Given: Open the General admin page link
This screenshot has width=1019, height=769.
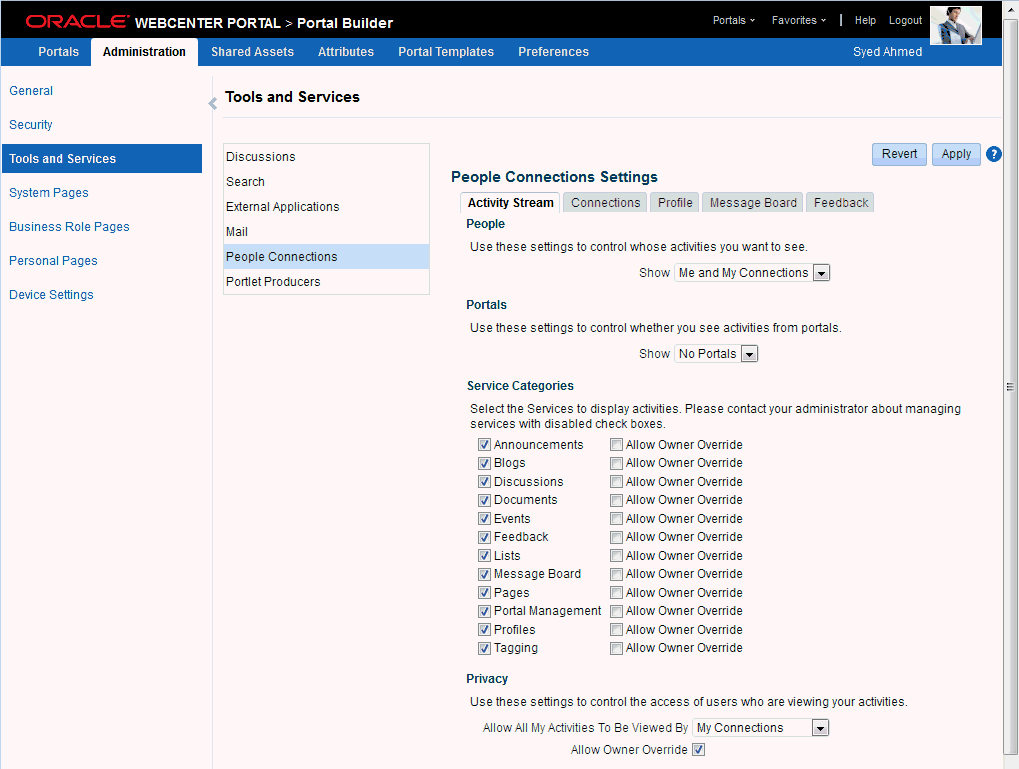Looking at the screenshot, I should [31, 91].
